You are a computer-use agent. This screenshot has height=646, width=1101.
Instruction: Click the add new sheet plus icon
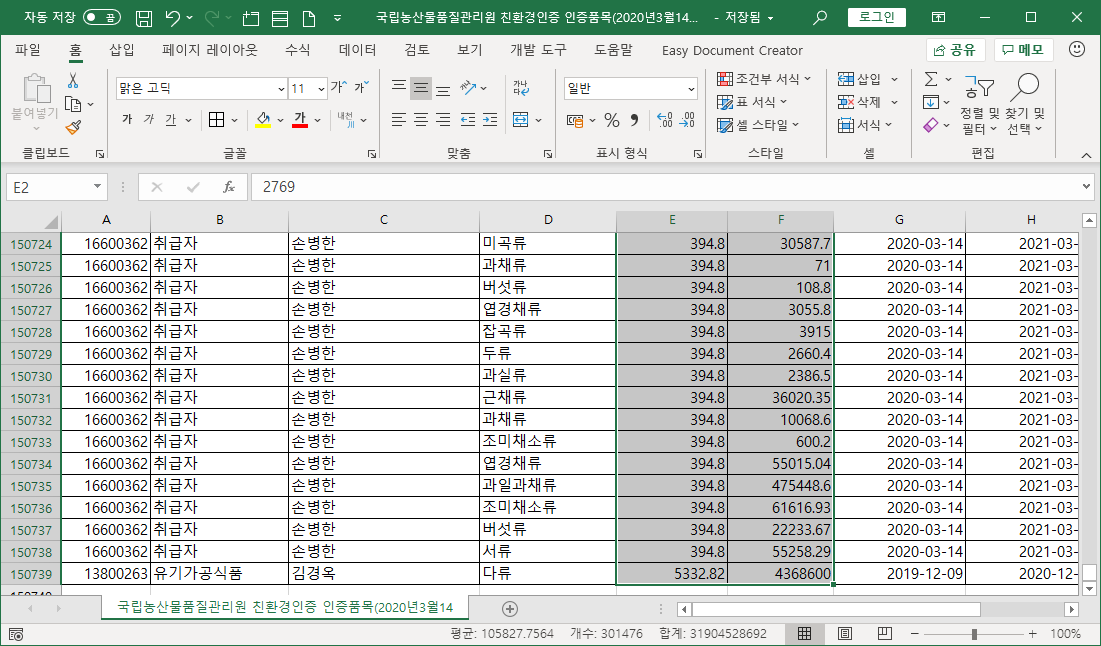[x=510, y=609]
